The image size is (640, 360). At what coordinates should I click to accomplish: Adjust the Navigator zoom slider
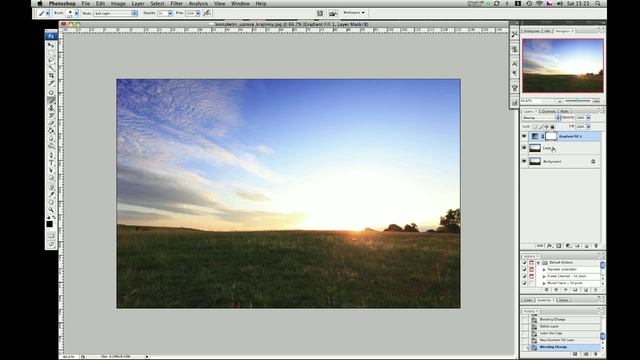point(578,101)
